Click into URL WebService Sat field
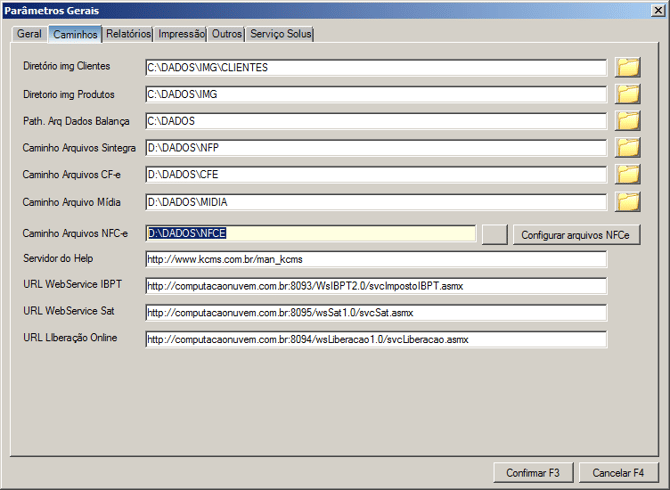Screen dimensions: 670x490 tap(375, 312)
